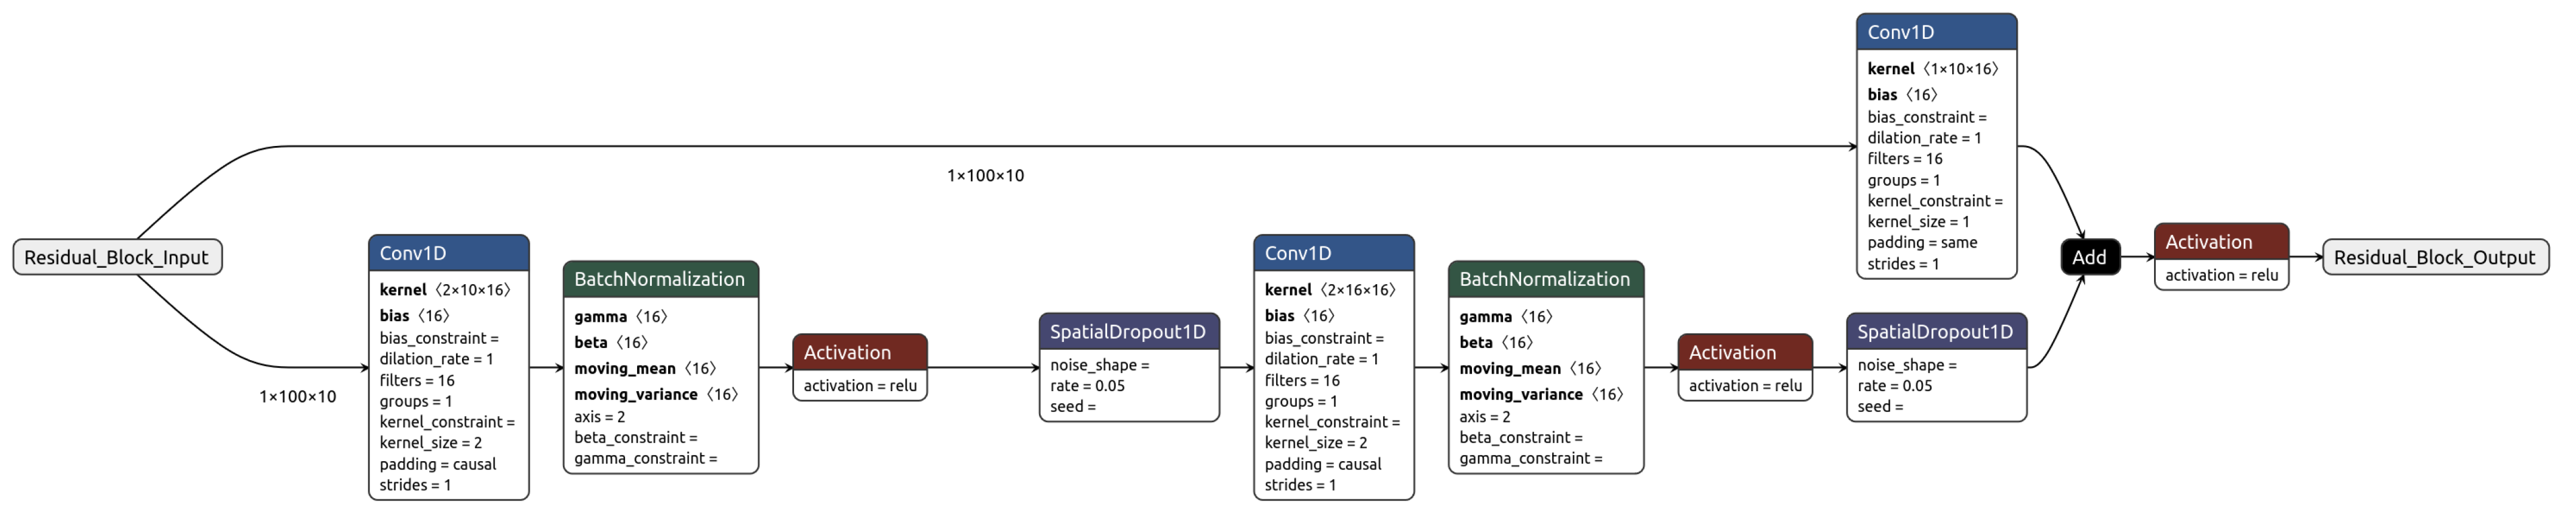Select the leftmost BatchNormalization node header
Viewport: 2576px width, 511px height.
[x=660, y=279]
